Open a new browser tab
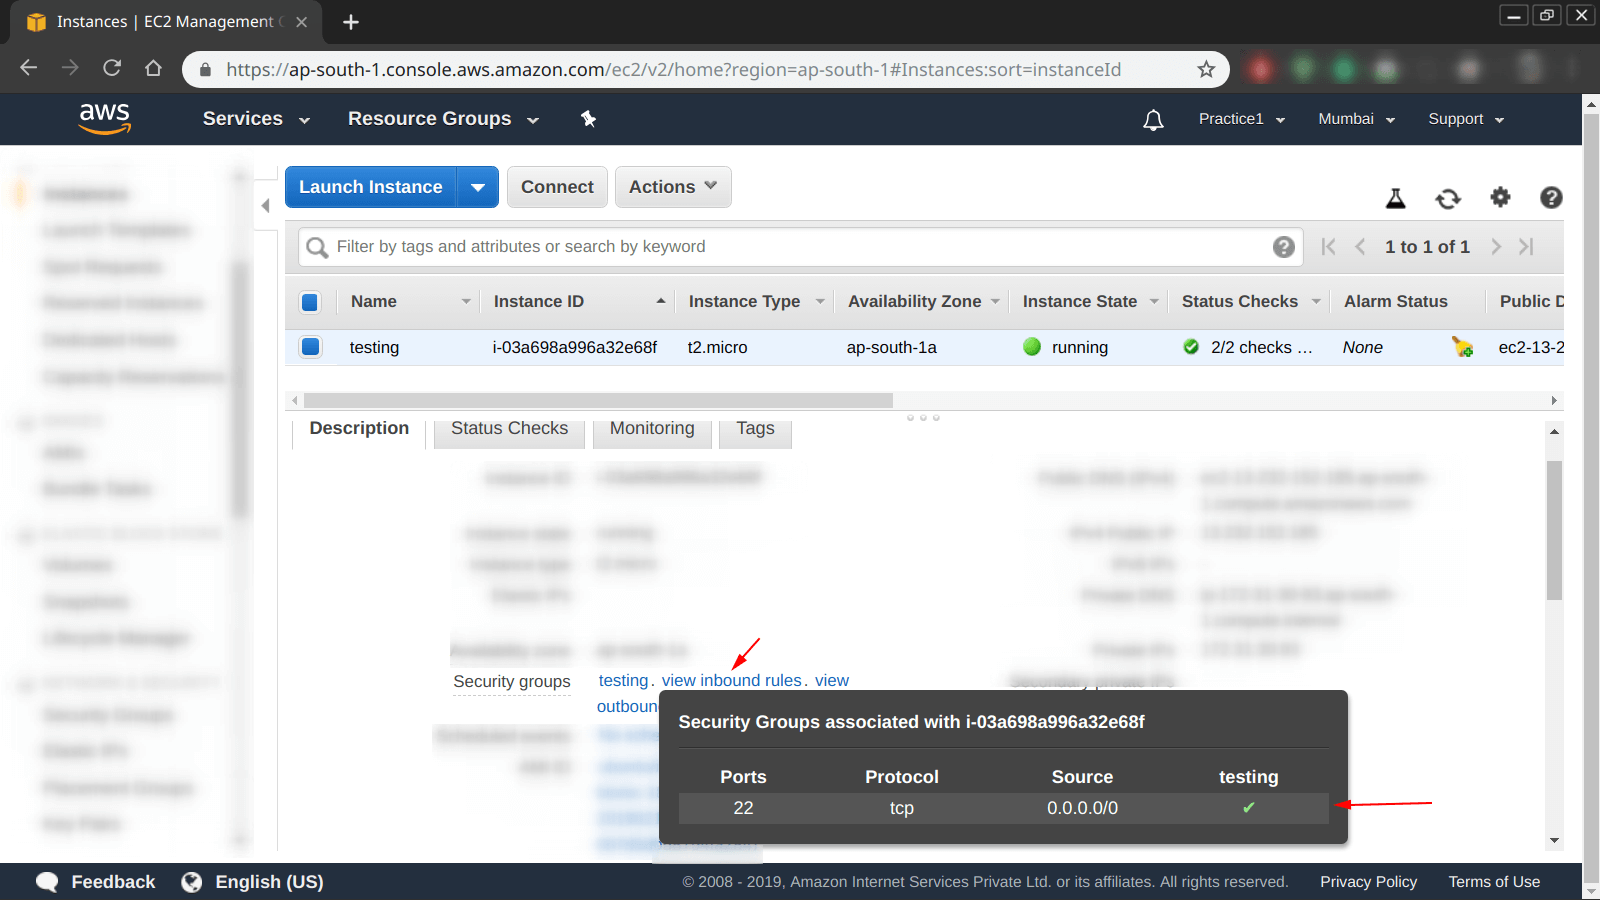The width and height of the screenshot is (1600, 900). [x=350, y=22]
